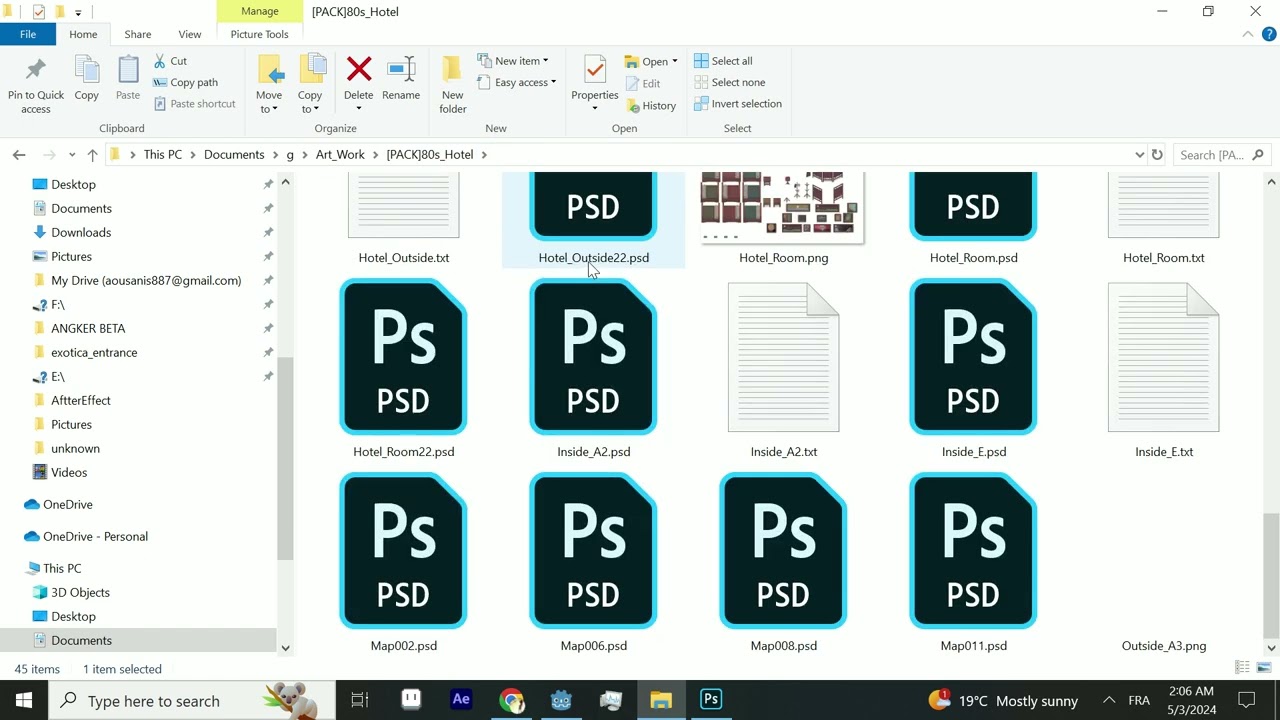
Task: Create a New folder
Action: click(453, 84)
